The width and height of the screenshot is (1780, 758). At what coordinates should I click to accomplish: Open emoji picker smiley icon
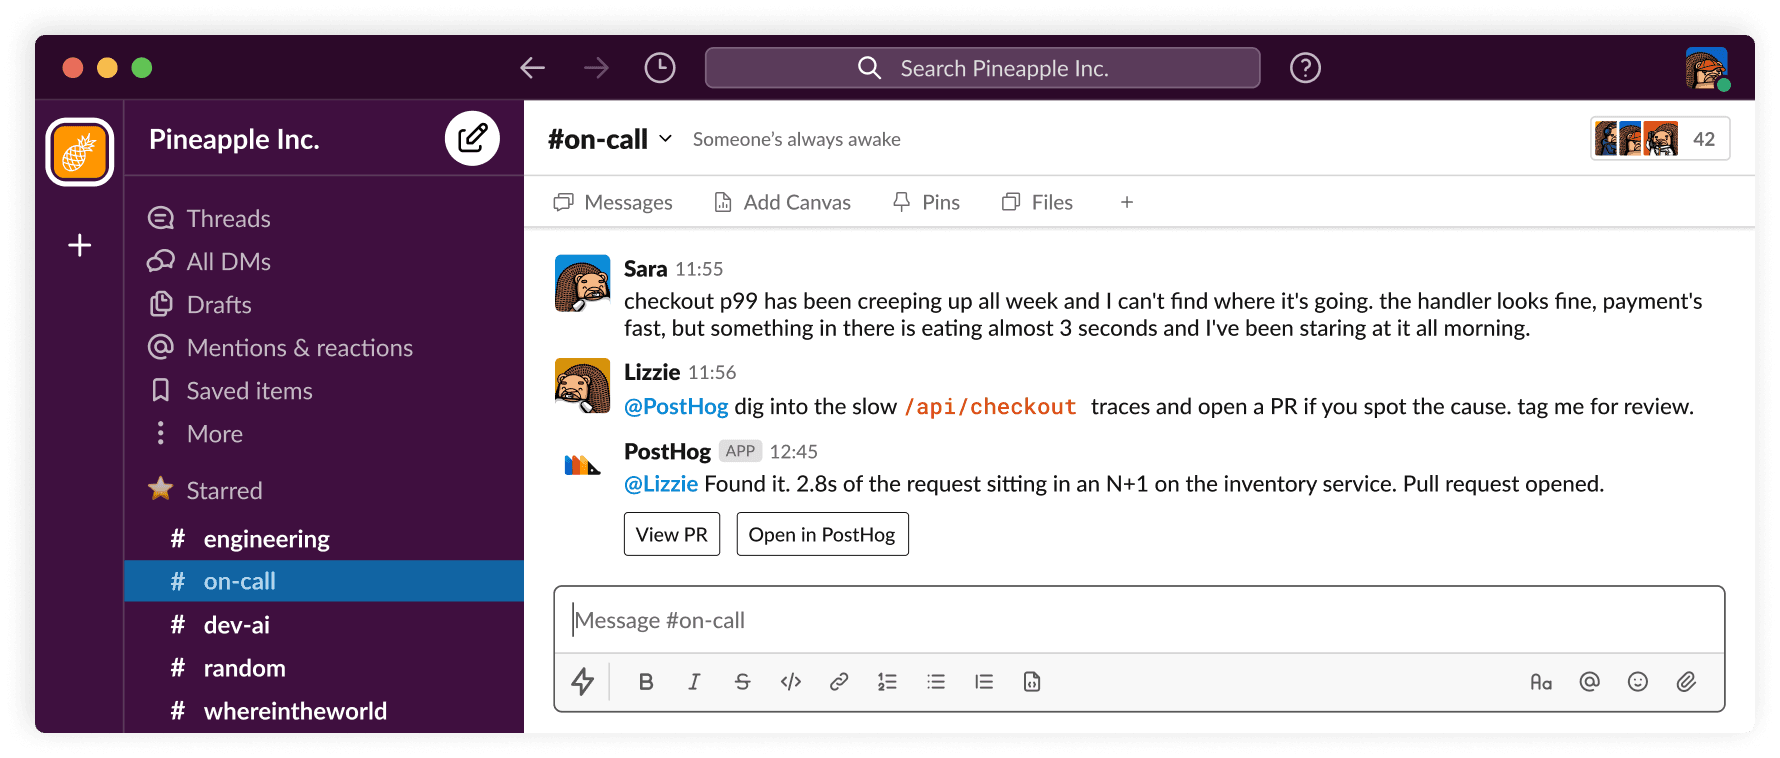click(x=1637, y=682)
